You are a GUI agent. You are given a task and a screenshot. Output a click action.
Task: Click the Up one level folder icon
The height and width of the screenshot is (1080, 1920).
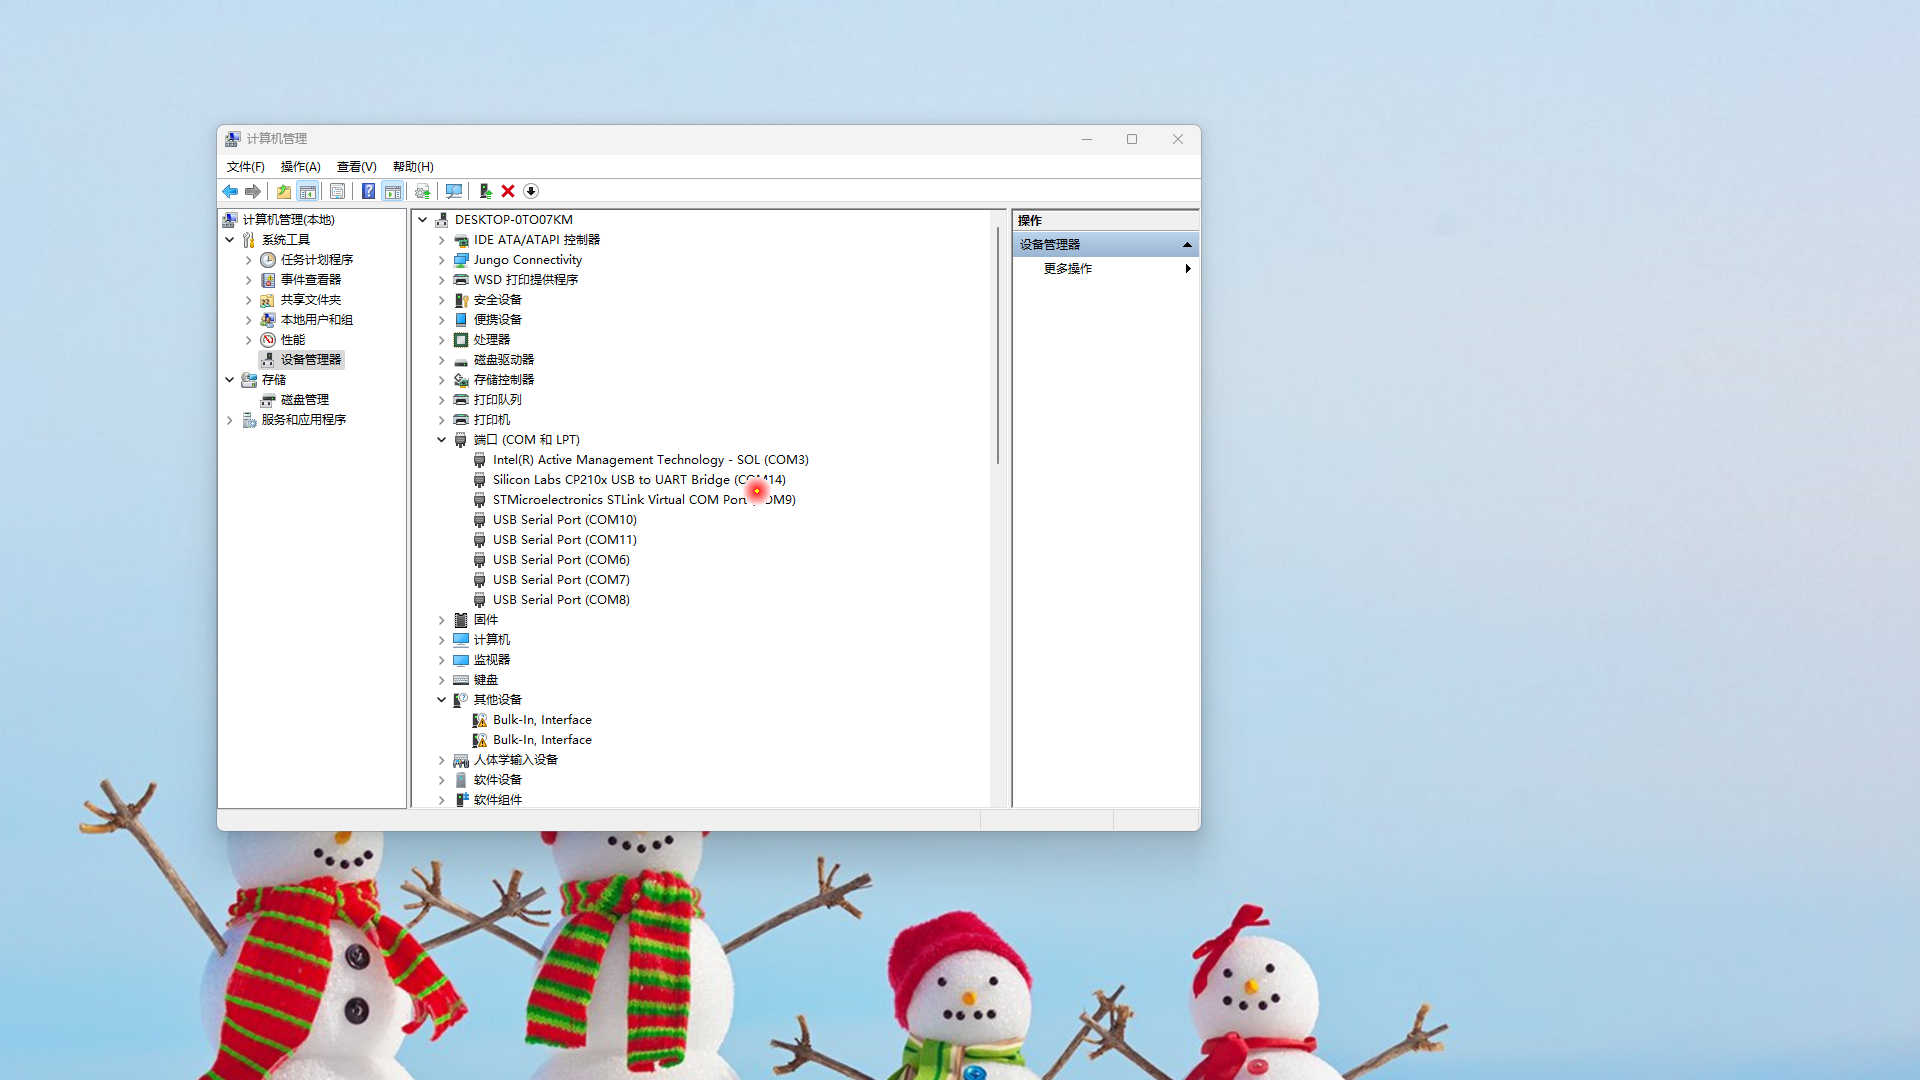[284, 191]
